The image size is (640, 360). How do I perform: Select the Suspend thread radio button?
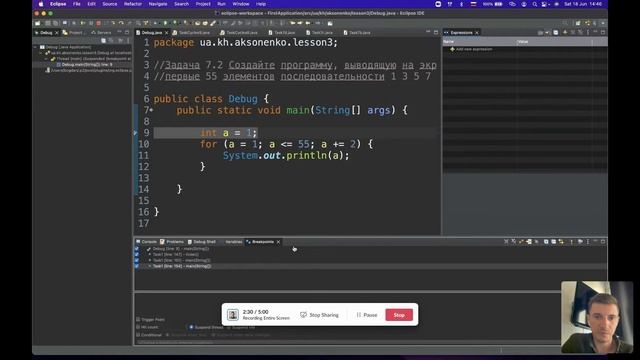tap(191, 327)
